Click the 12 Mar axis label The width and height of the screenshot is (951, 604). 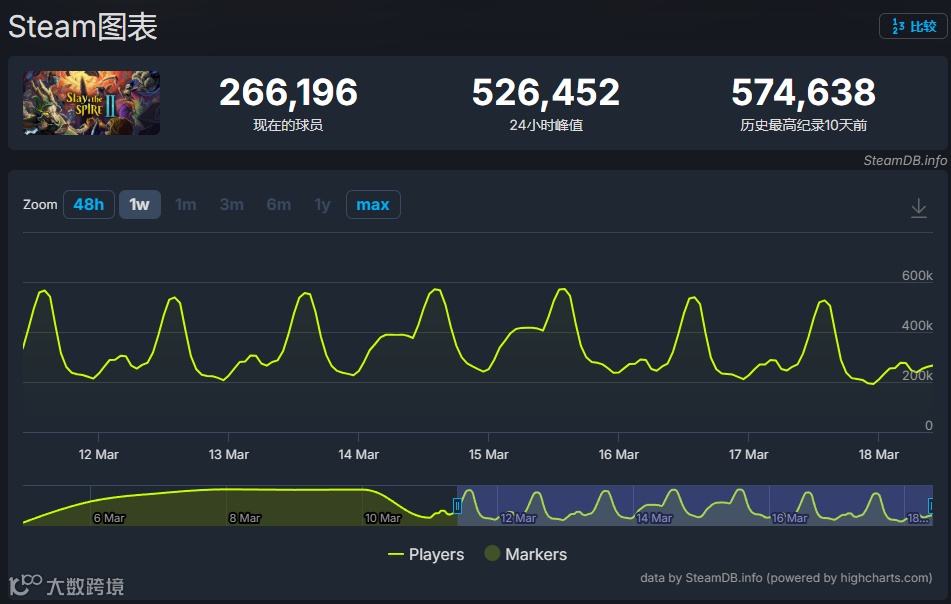(x=98, y=454)
